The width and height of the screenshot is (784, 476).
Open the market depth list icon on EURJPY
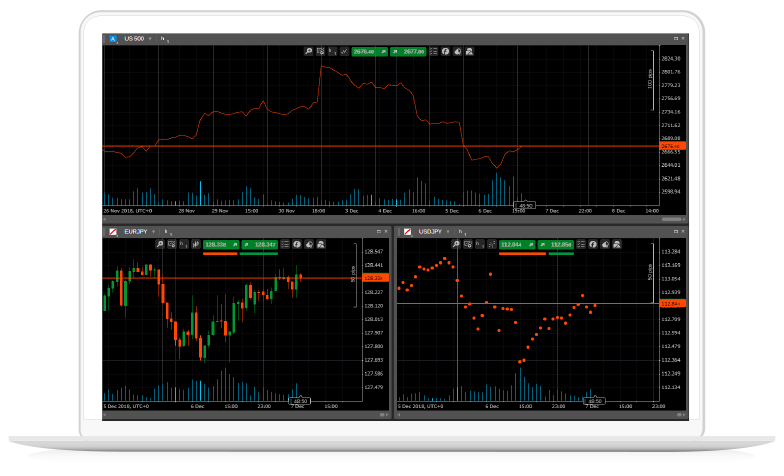click(285, 244)
